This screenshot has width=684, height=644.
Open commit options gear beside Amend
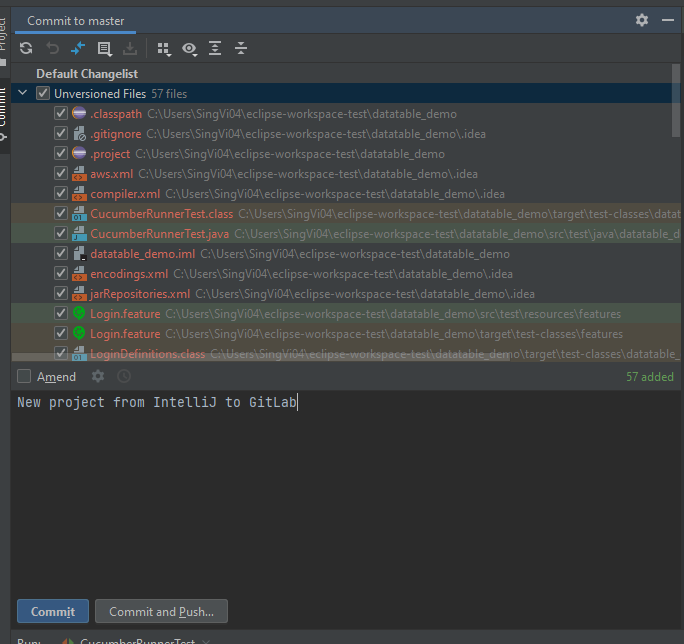(98, 376)
